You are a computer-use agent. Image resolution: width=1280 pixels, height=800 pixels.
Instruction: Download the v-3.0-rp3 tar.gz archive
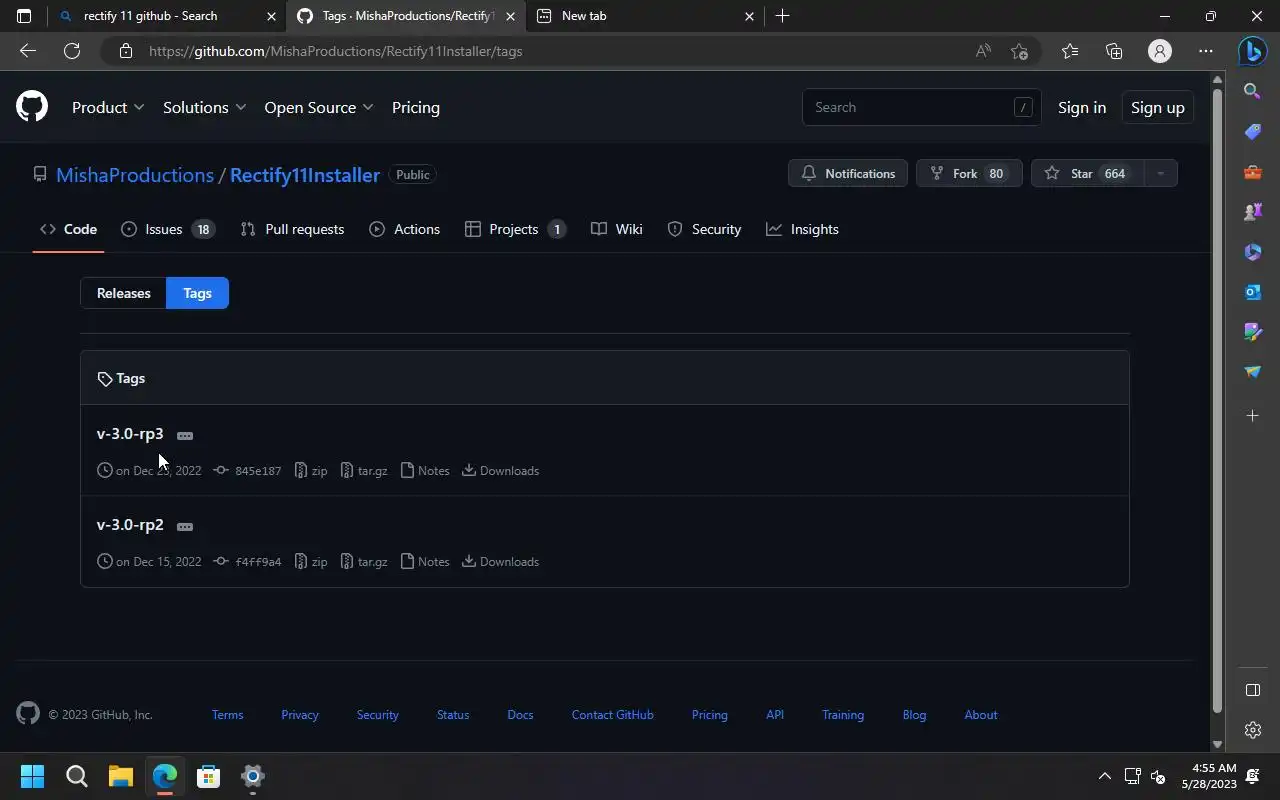pos(364,470)
